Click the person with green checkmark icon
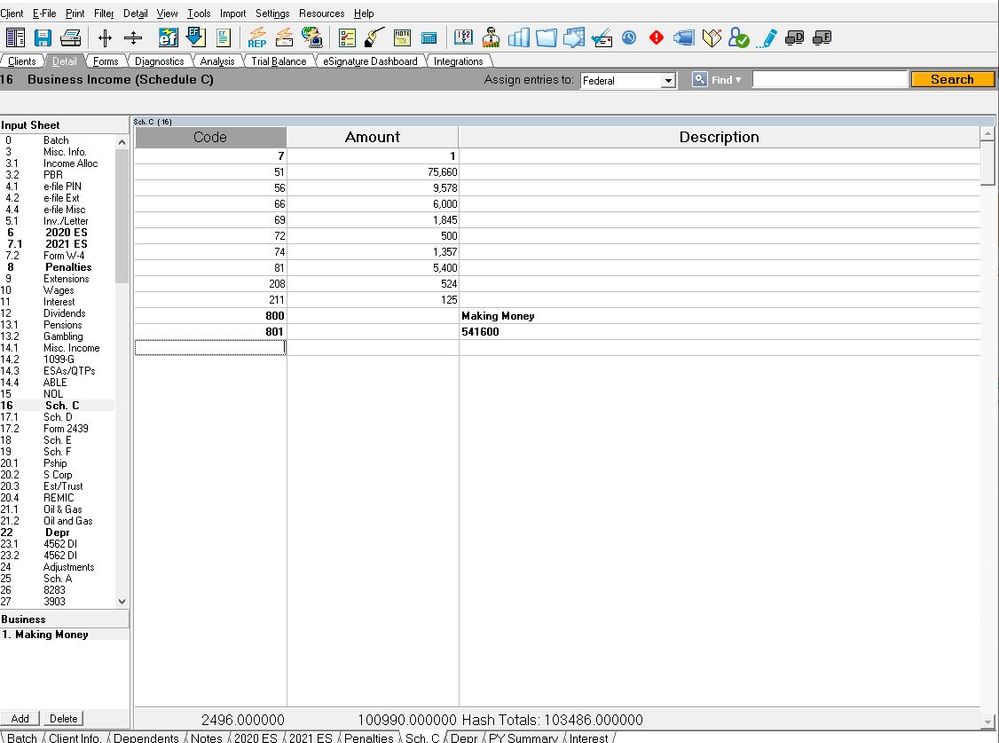The height and width of the screenshot is (743, 999). (739, 38)
